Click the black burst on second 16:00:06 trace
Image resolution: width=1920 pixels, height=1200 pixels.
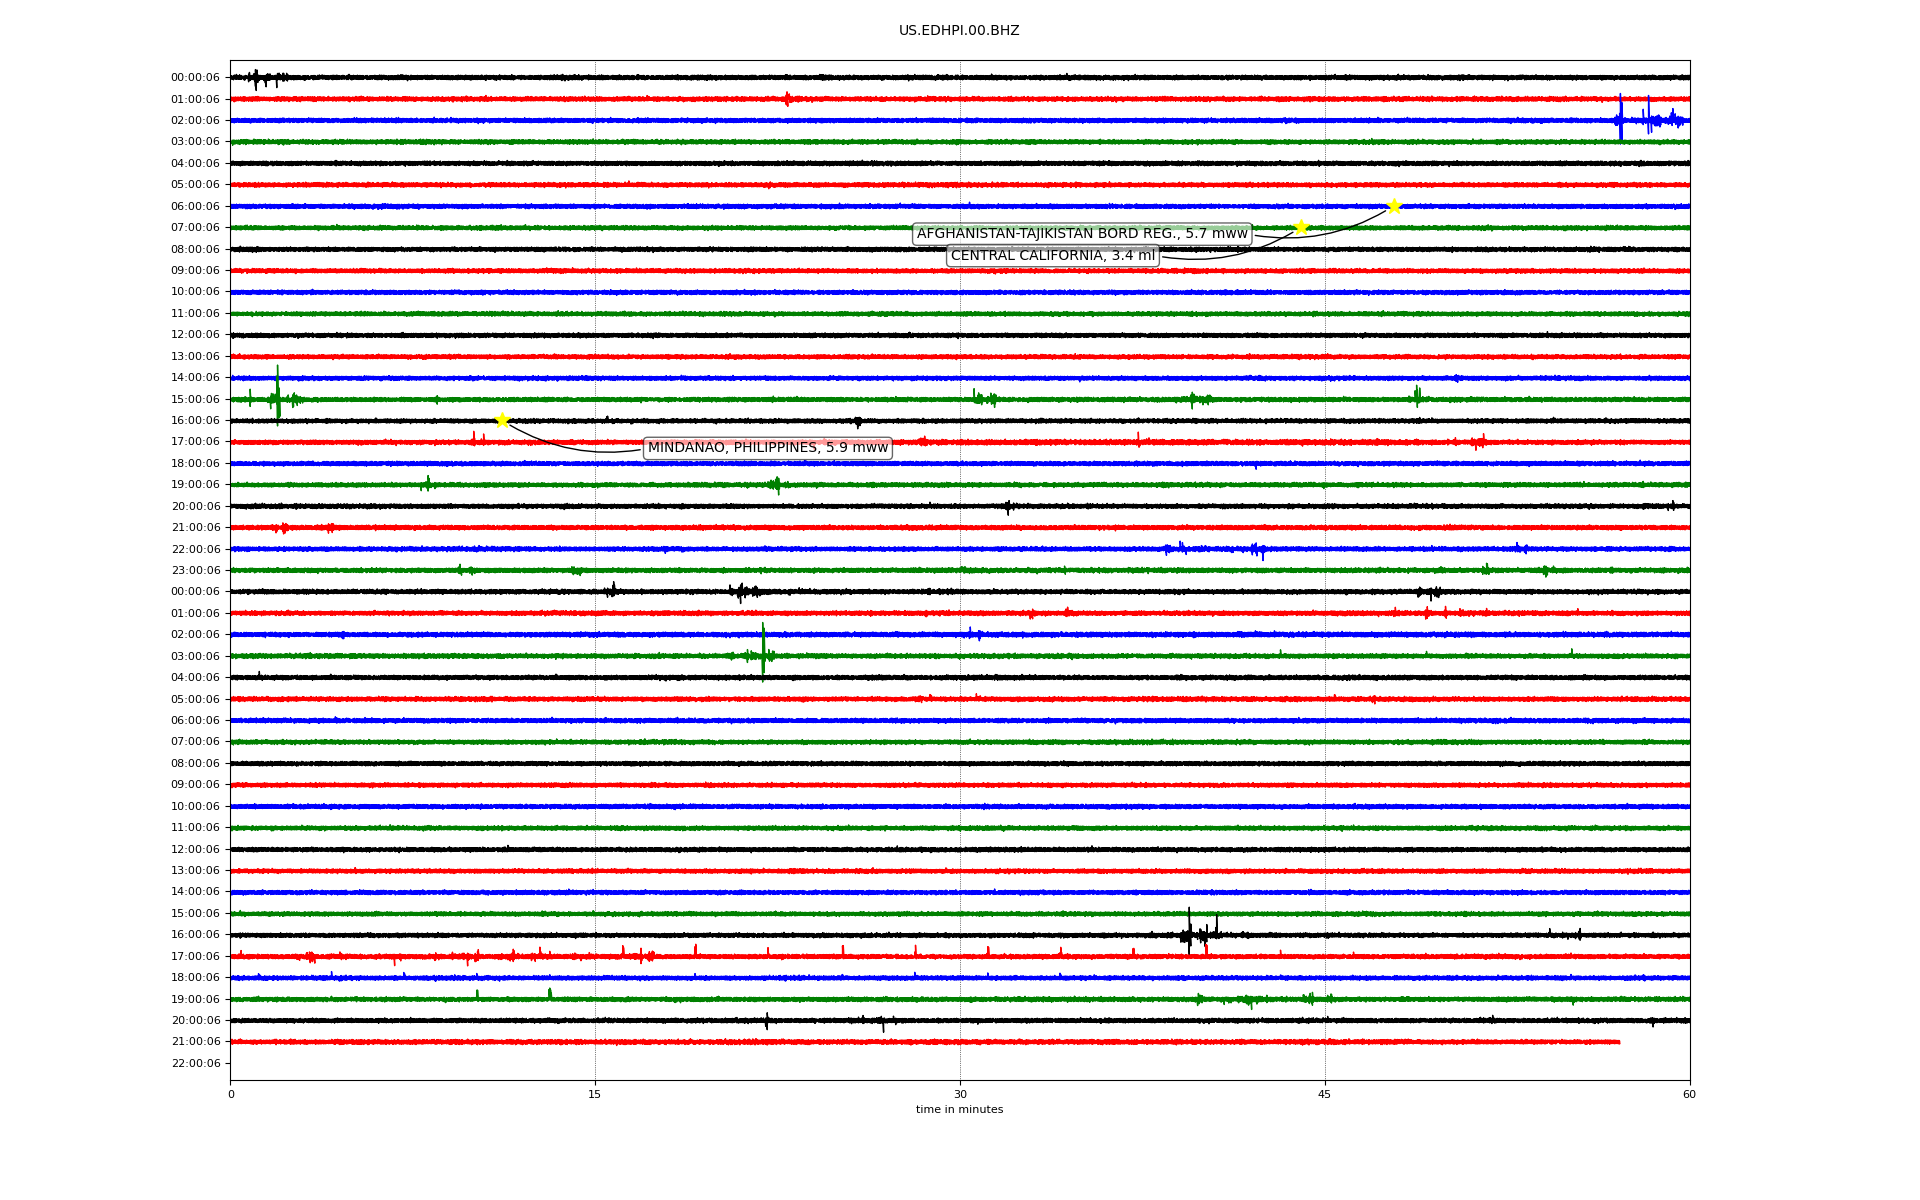point(1189,933)
